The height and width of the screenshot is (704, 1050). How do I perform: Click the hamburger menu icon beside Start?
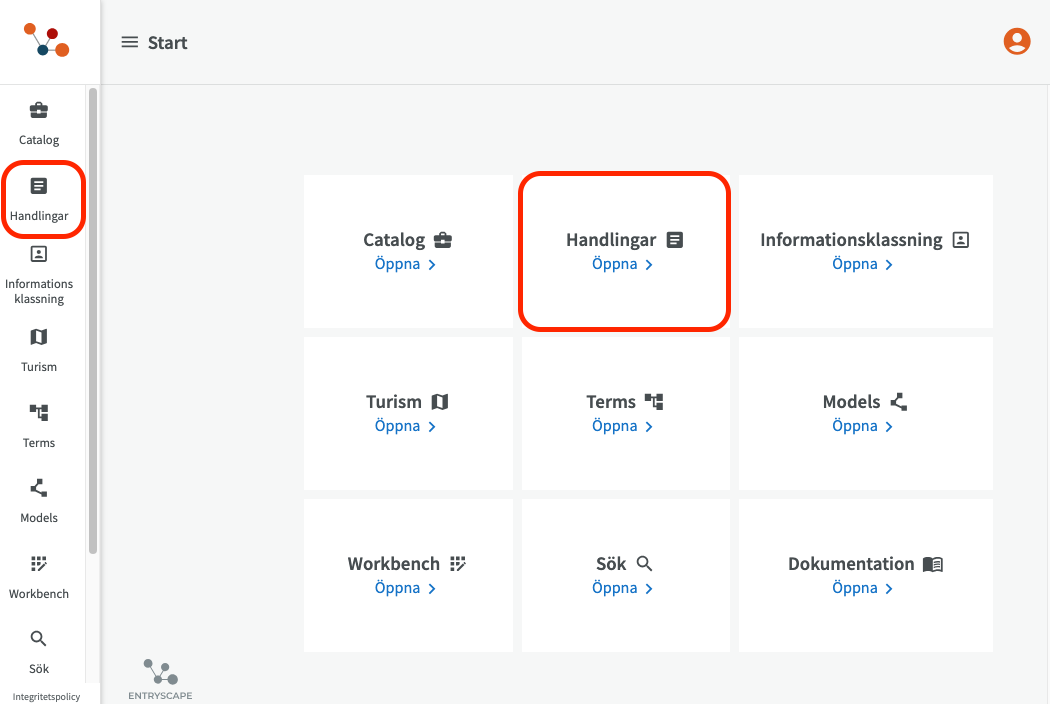coord(129,42)
